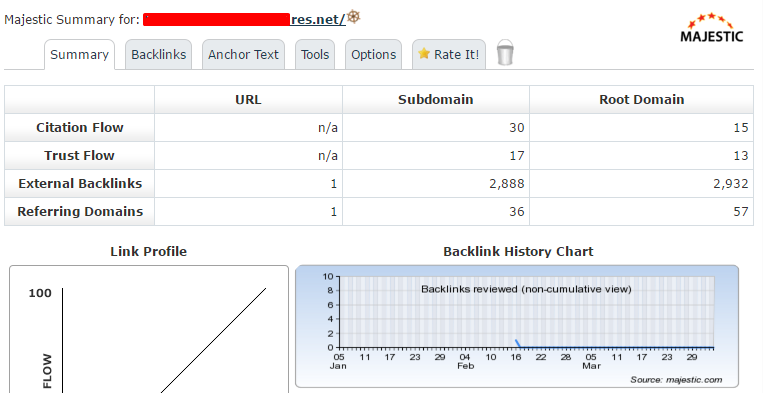This screenshot has width=763, height=393.
Task: Open the res.net/ domain link
Action: click(x=318, y=19)
